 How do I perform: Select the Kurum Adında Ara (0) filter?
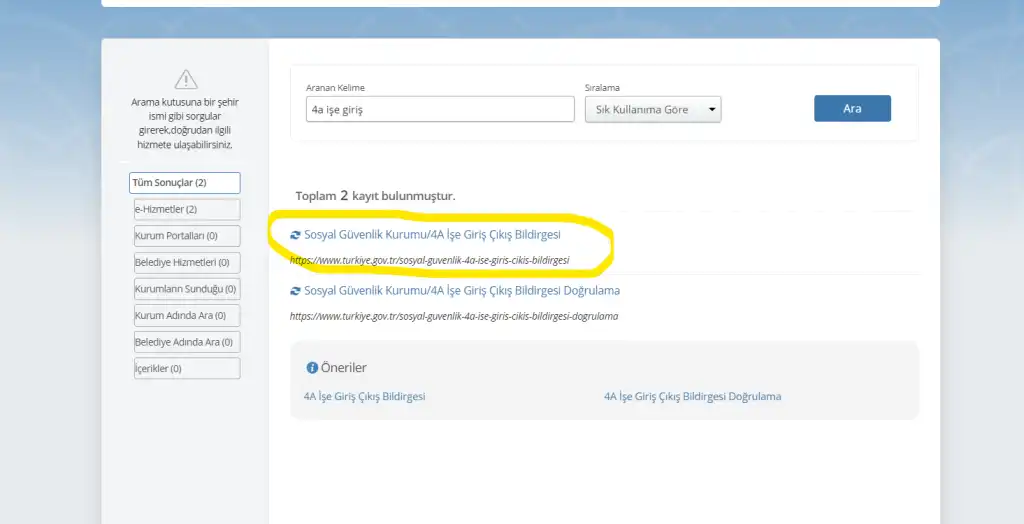coord(187,316)
